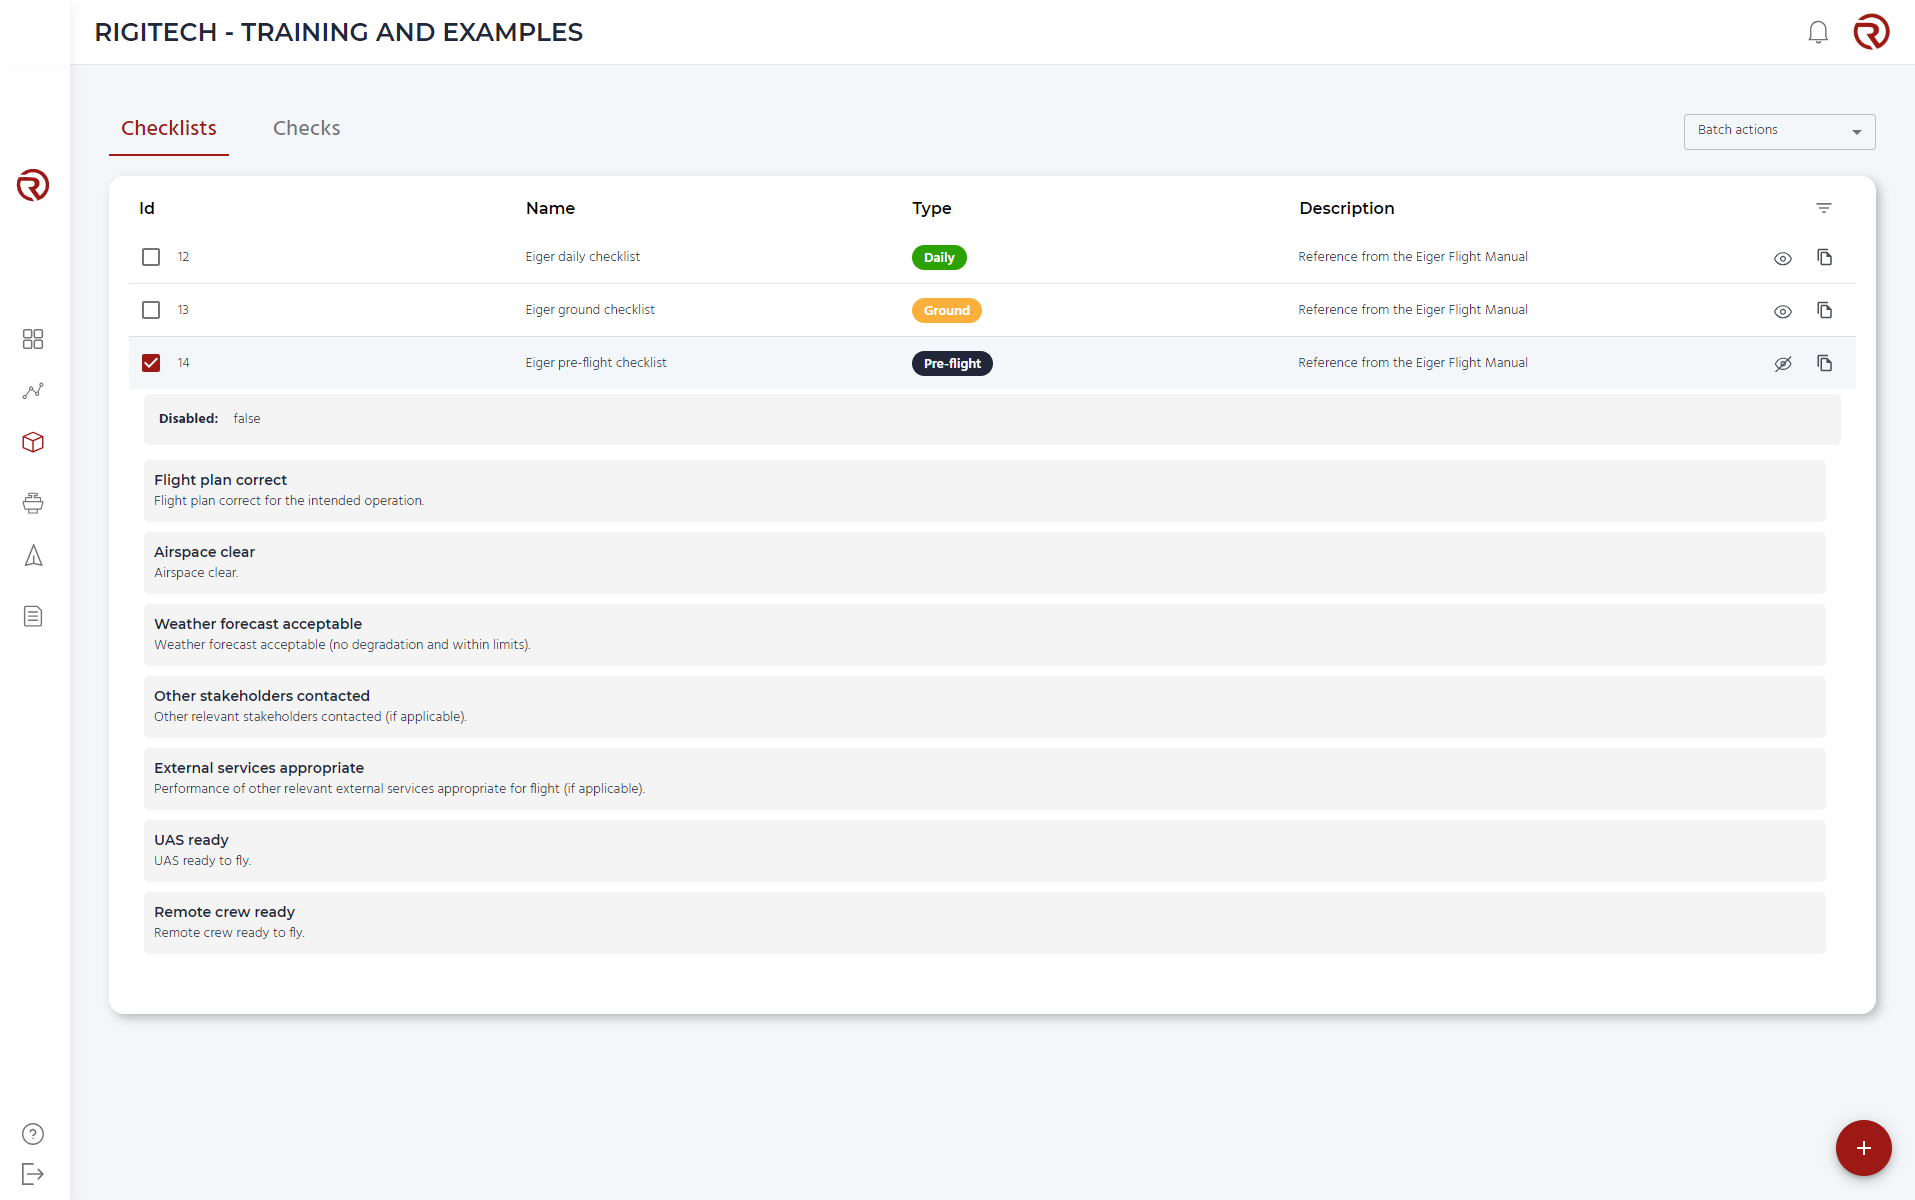Click the RigiTech logo in the sidebar

pyautogui.click(x=33, y=185)
